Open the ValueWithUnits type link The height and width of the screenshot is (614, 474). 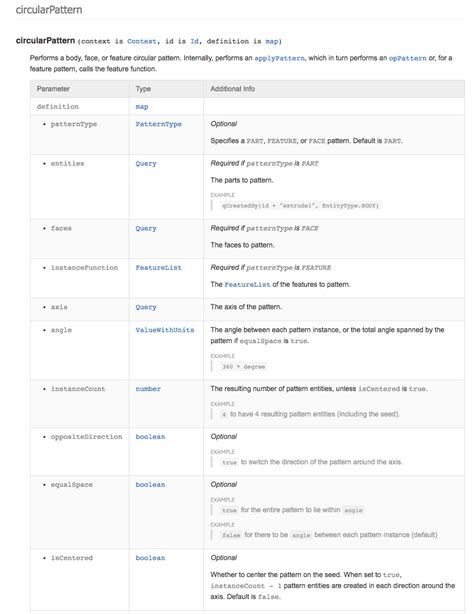pos(165,330)
